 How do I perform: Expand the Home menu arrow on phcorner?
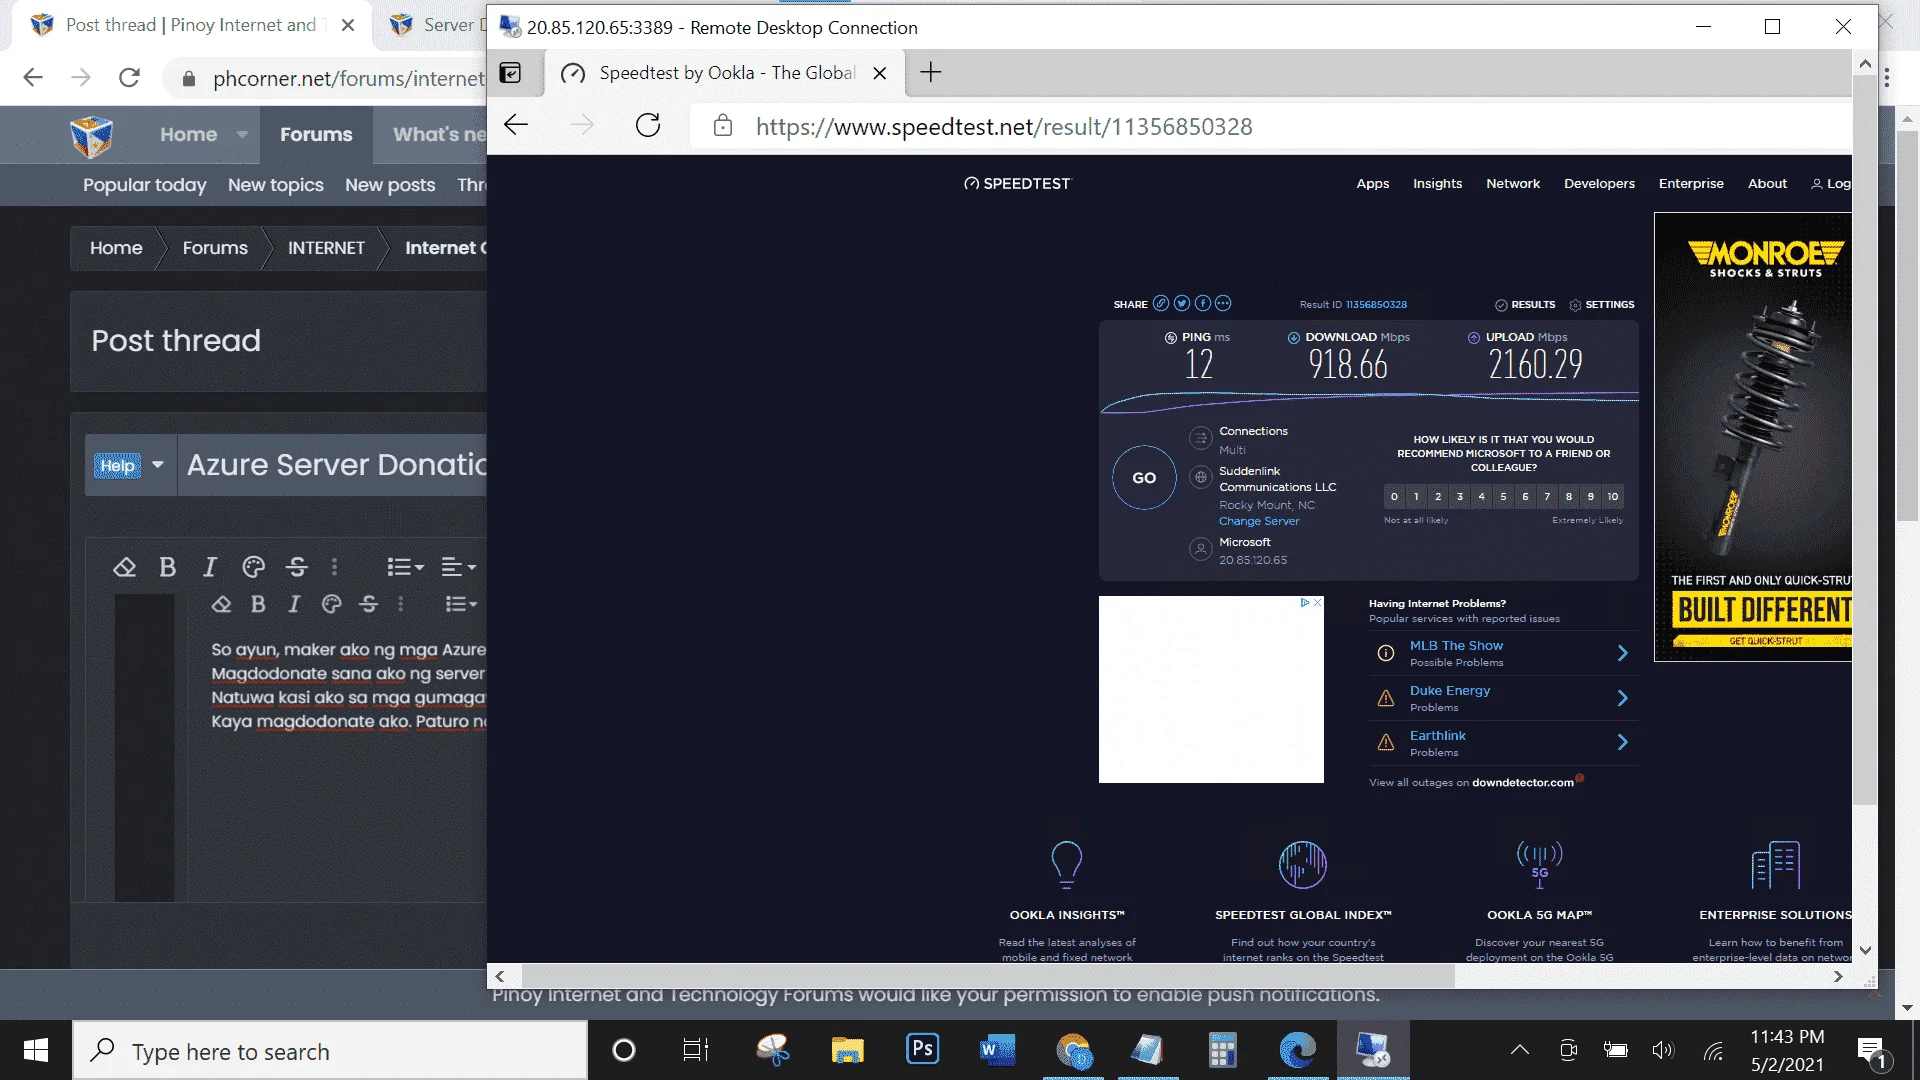pyautogui.click(x=242, y=134)
